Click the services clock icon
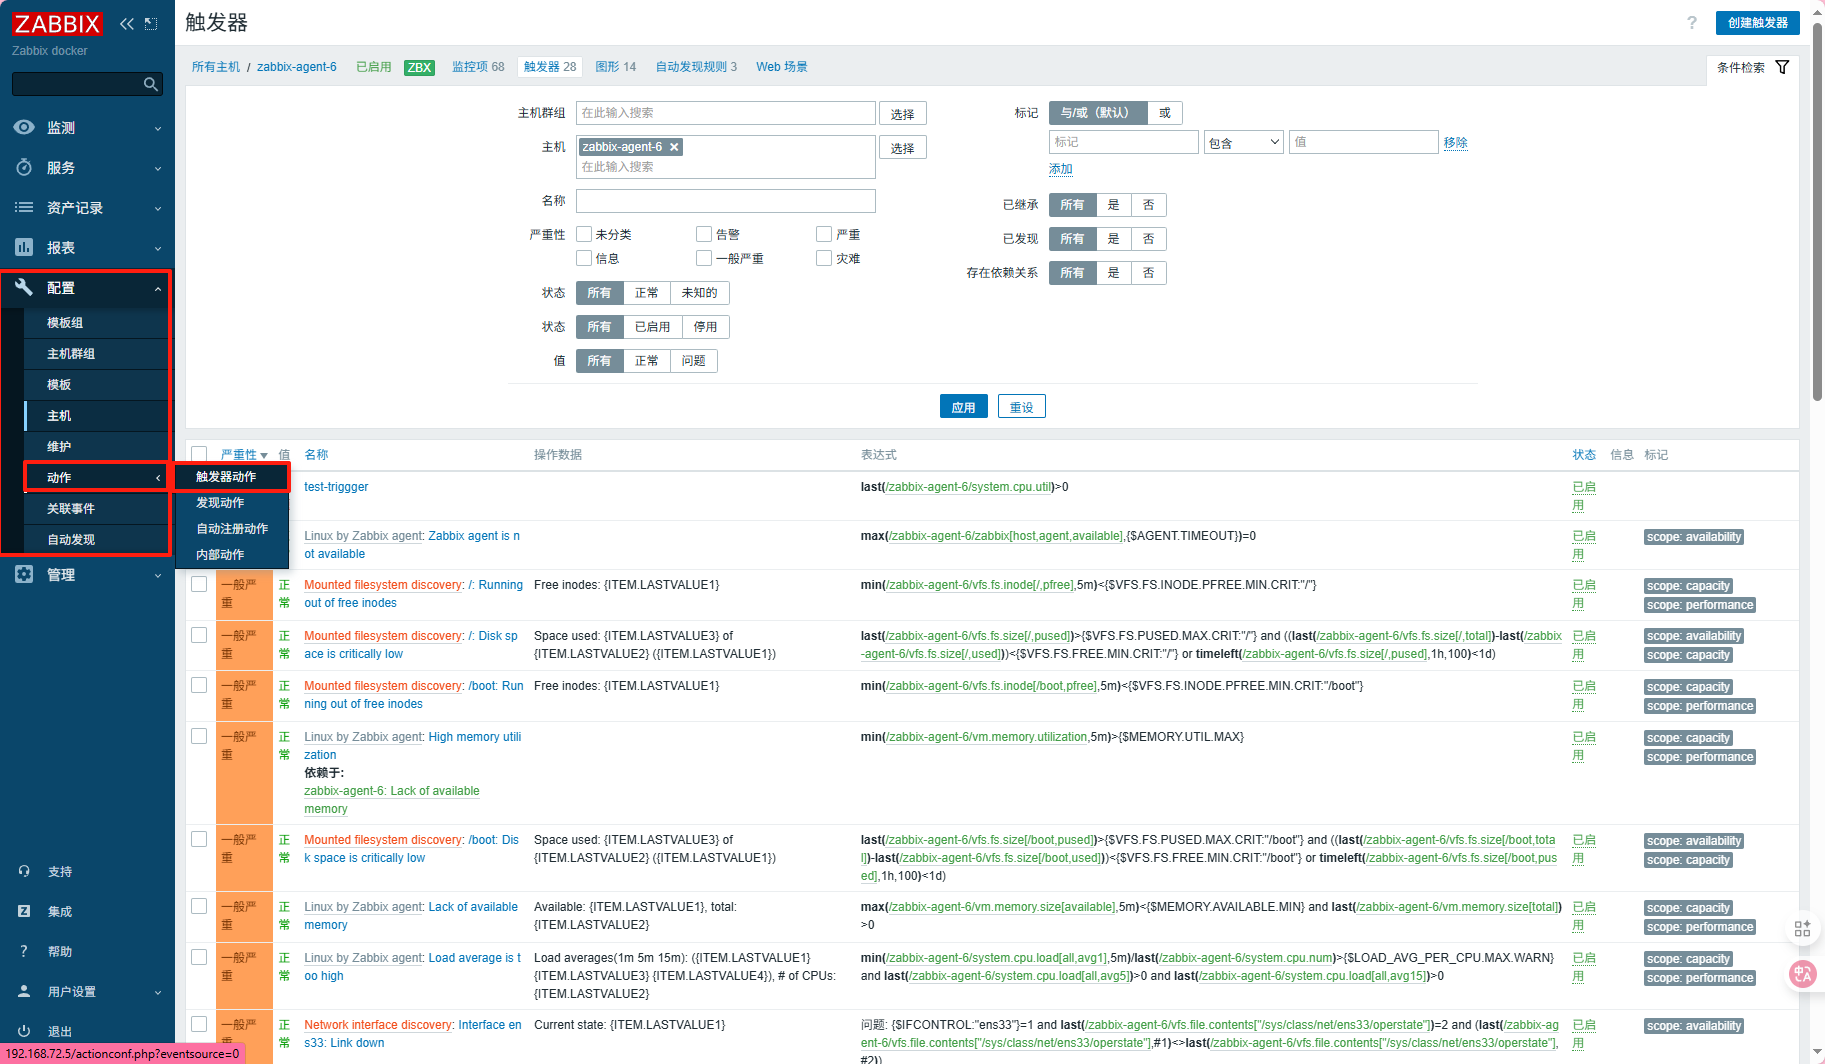 point(24,167)
